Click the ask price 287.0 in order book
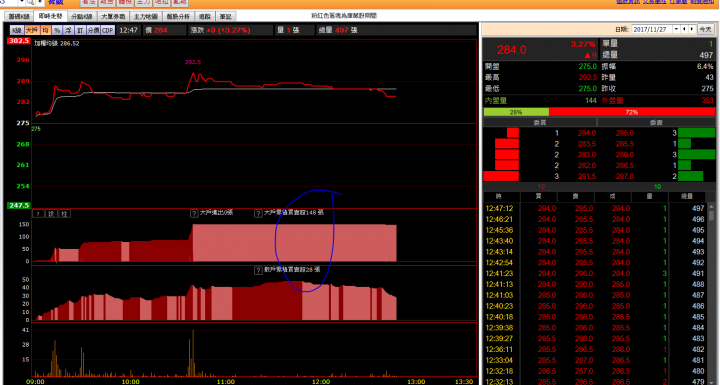The image size is (720, 385). [625, 176]
